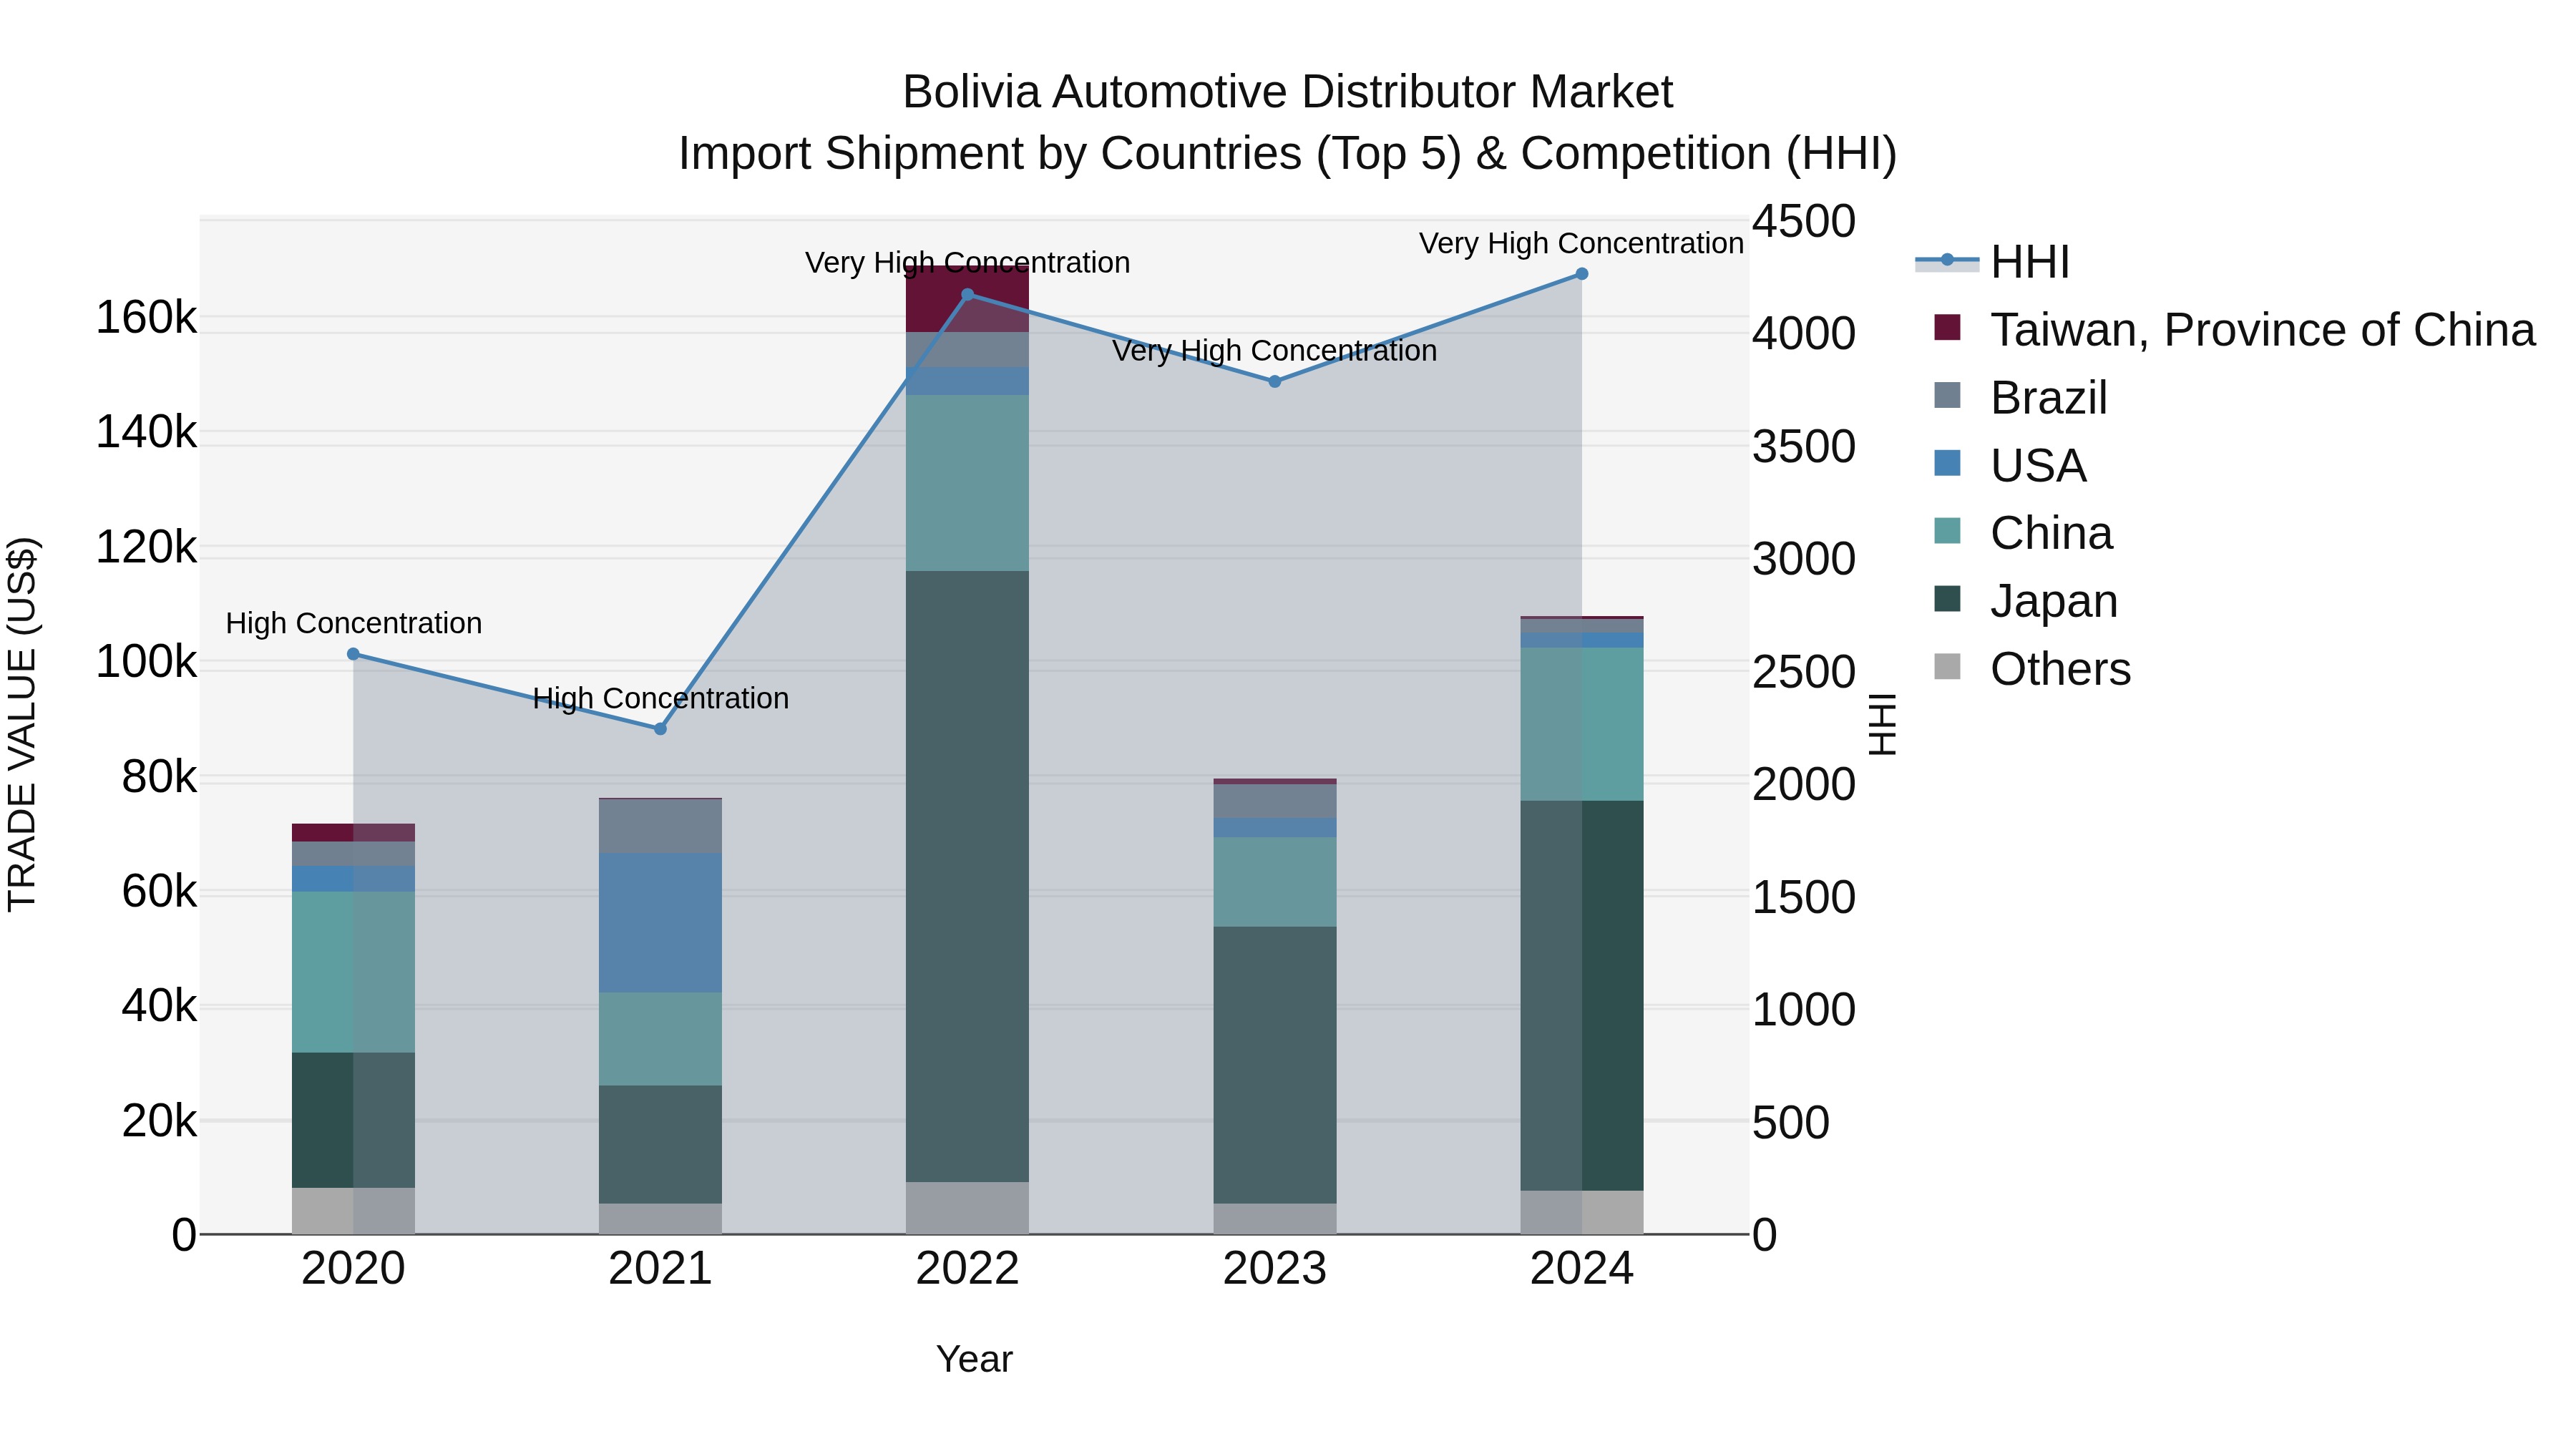Toggle the HHI legend entry
Image resolution: width=2576 pixels, height=1449 pixels.
coord(1992,262)
